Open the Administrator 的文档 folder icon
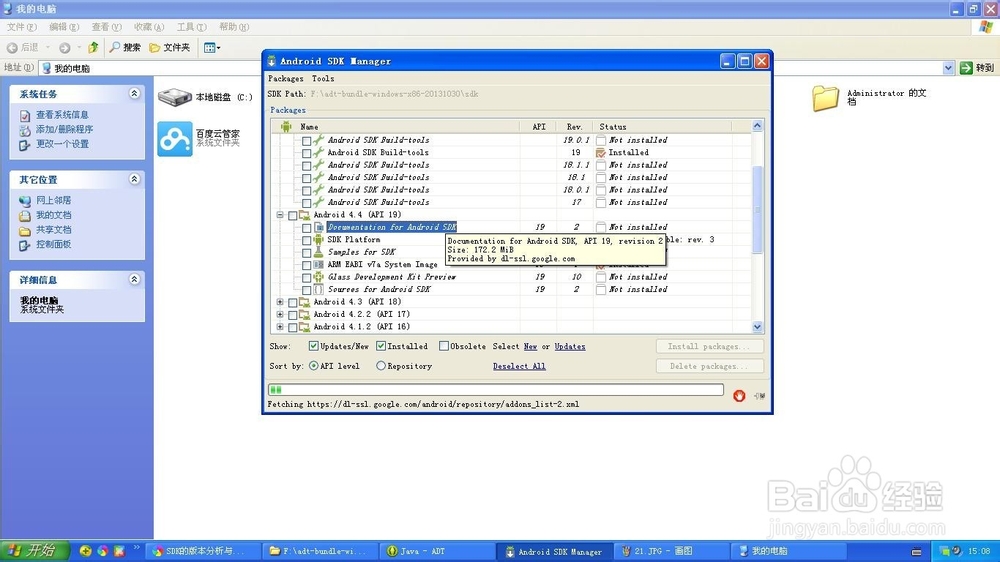 coord(825,98)
